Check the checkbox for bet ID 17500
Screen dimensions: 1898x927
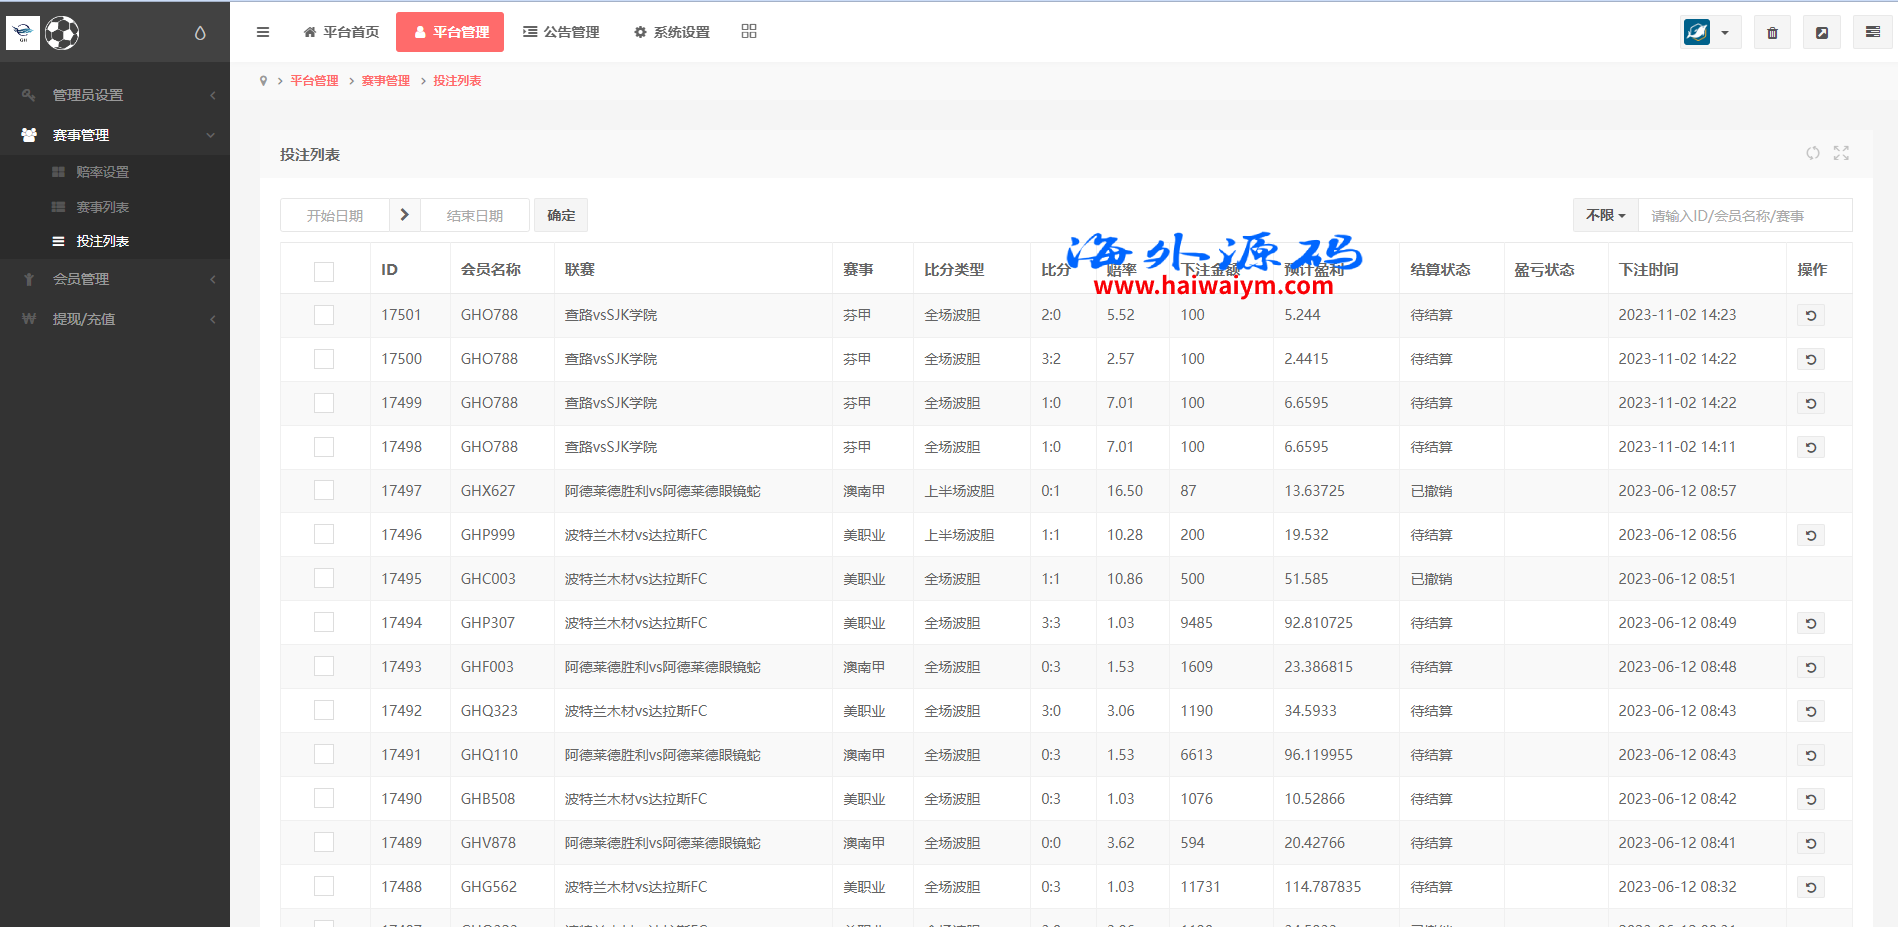point(324,359)
